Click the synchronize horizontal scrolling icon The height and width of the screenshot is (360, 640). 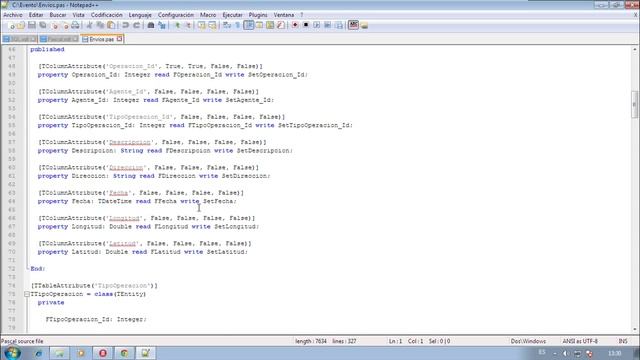212,25
